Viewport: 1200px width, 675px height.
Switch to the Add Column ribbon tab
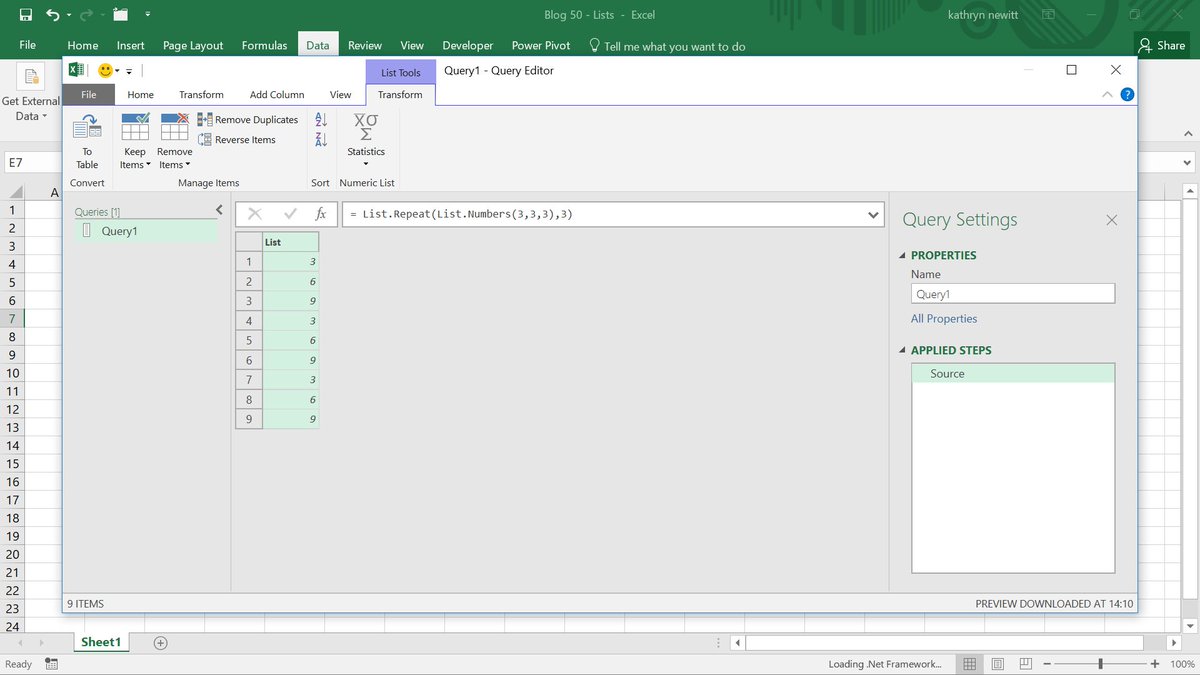tap(277, 94)
